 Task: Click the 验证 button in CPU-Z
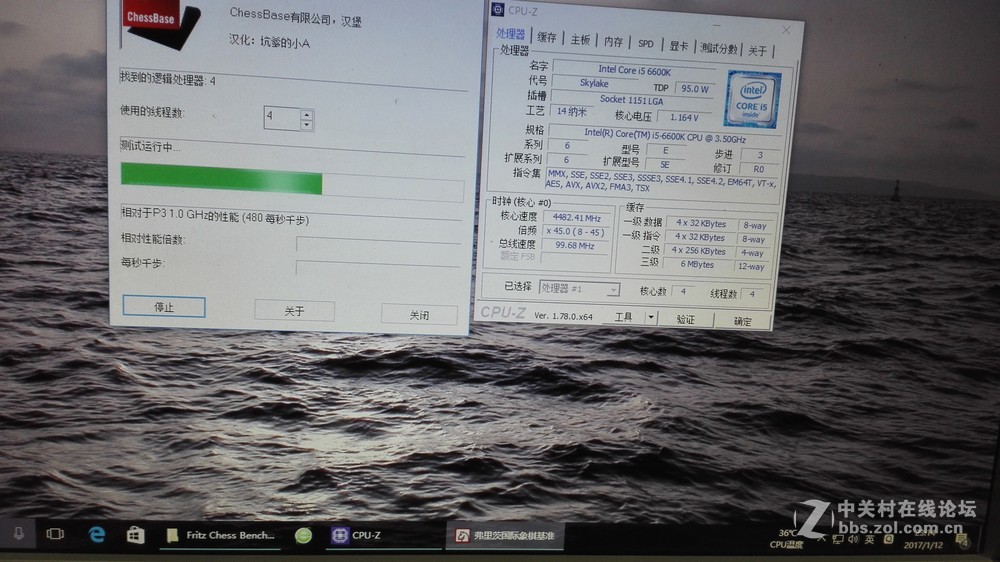pyautogui.click(x=686, y=319)
